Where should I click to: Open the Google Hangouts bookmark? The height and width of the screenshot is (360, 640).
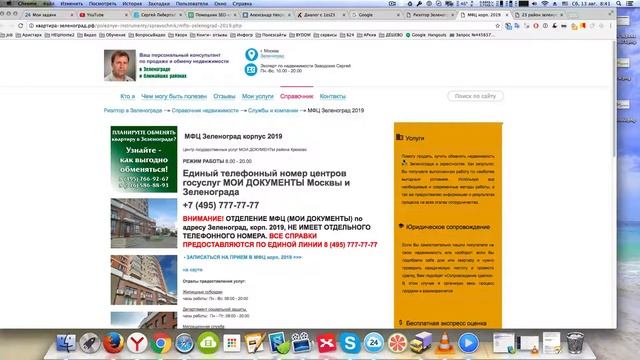pos(426,35)
